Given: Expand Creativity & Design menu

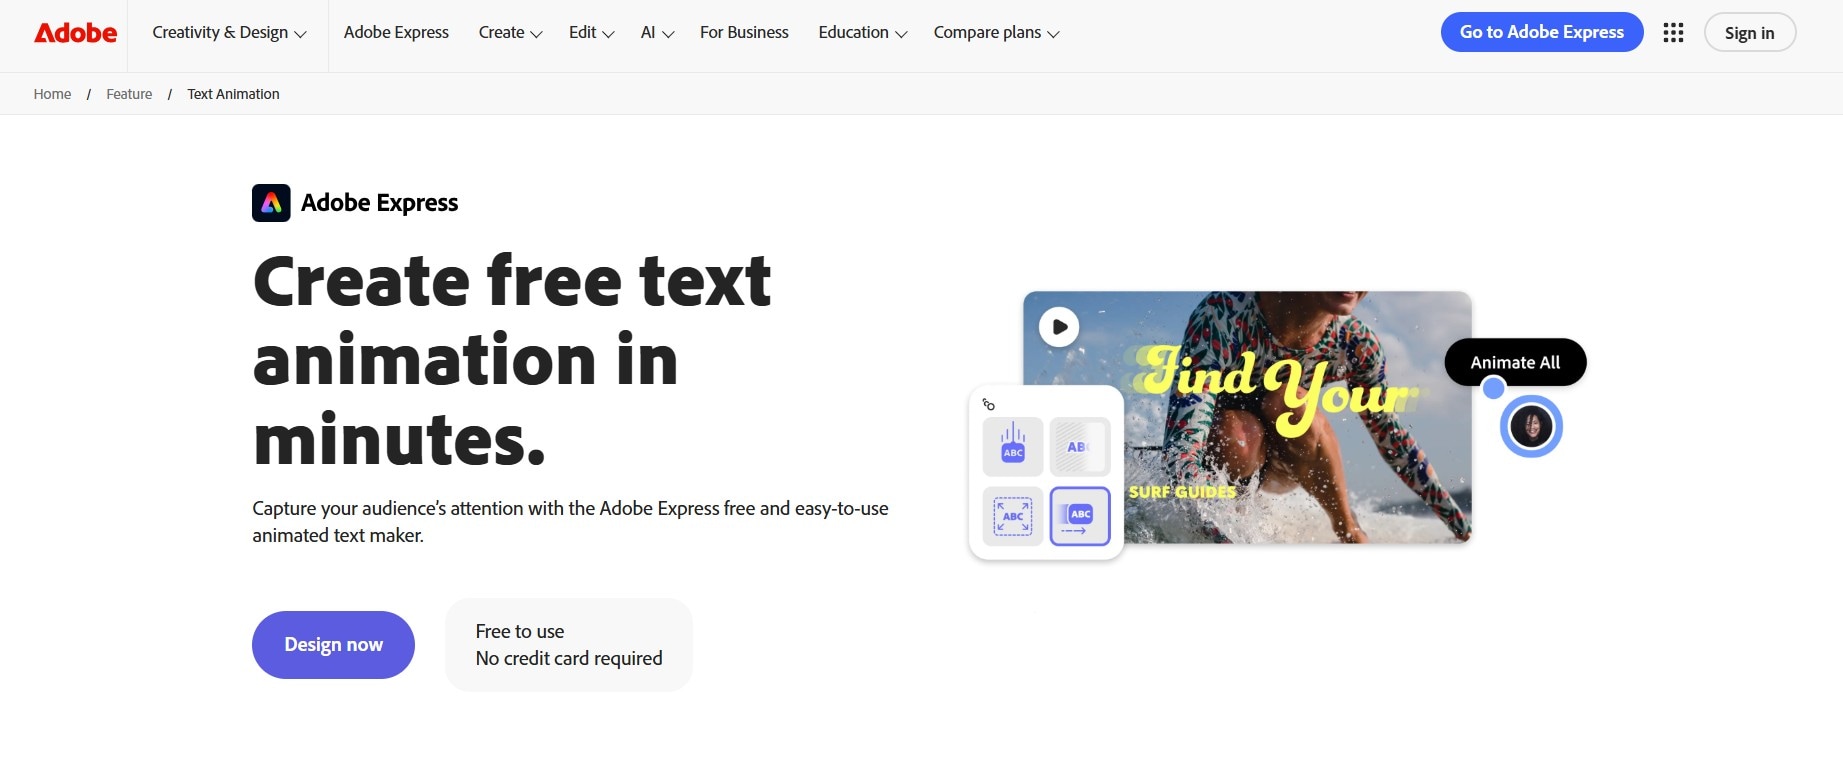Looking at the screenshot, I should coord(229,33).
